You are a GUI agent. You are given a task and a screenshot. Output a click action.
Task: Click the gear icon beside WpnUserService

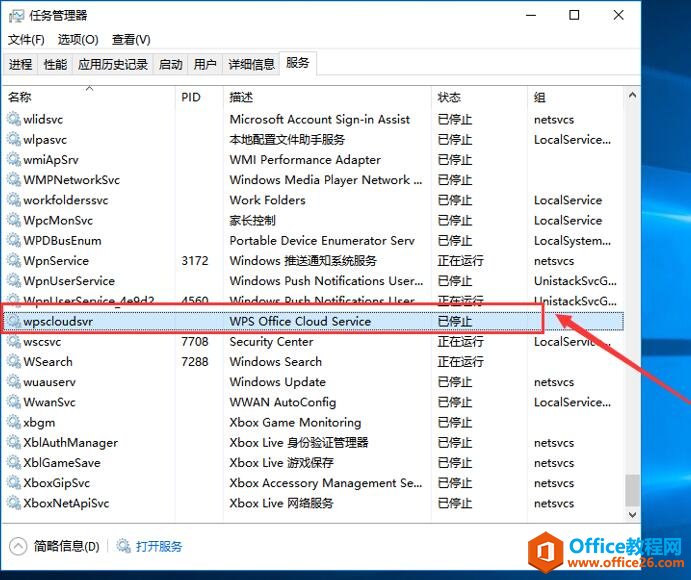tap(14, 281)
